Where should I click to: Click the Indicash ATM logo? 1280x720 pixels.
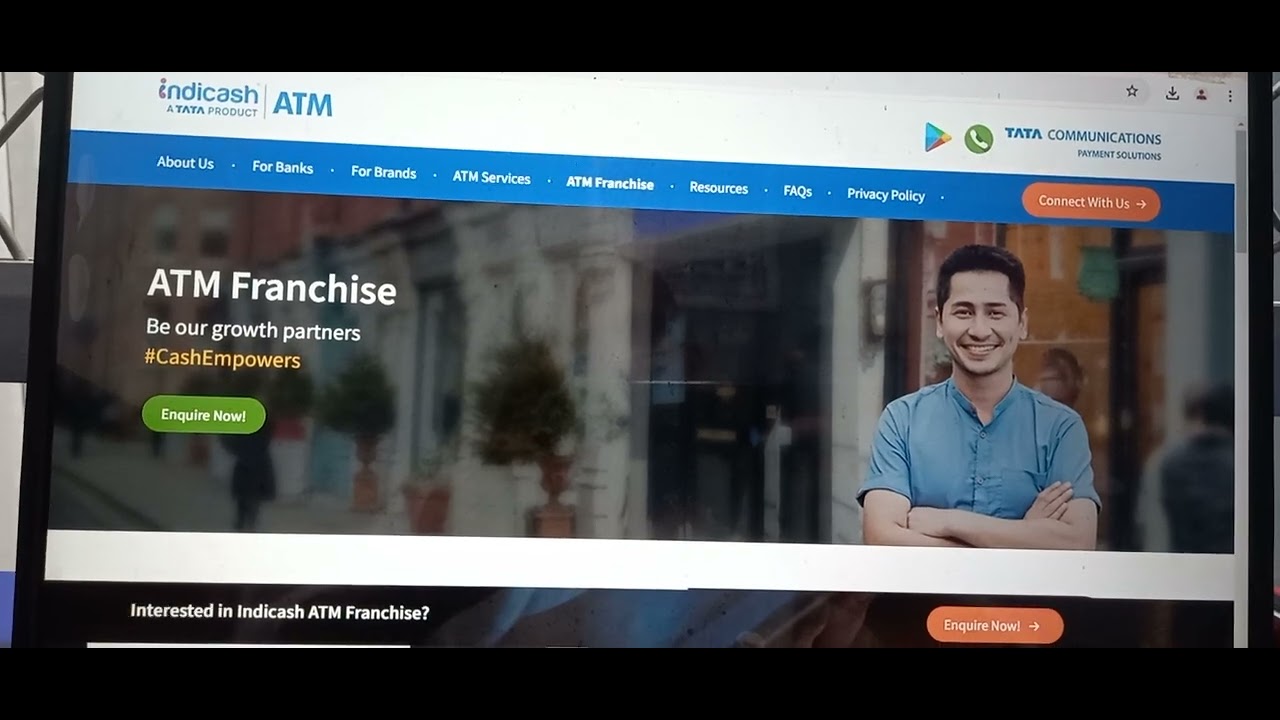point(245,99)
